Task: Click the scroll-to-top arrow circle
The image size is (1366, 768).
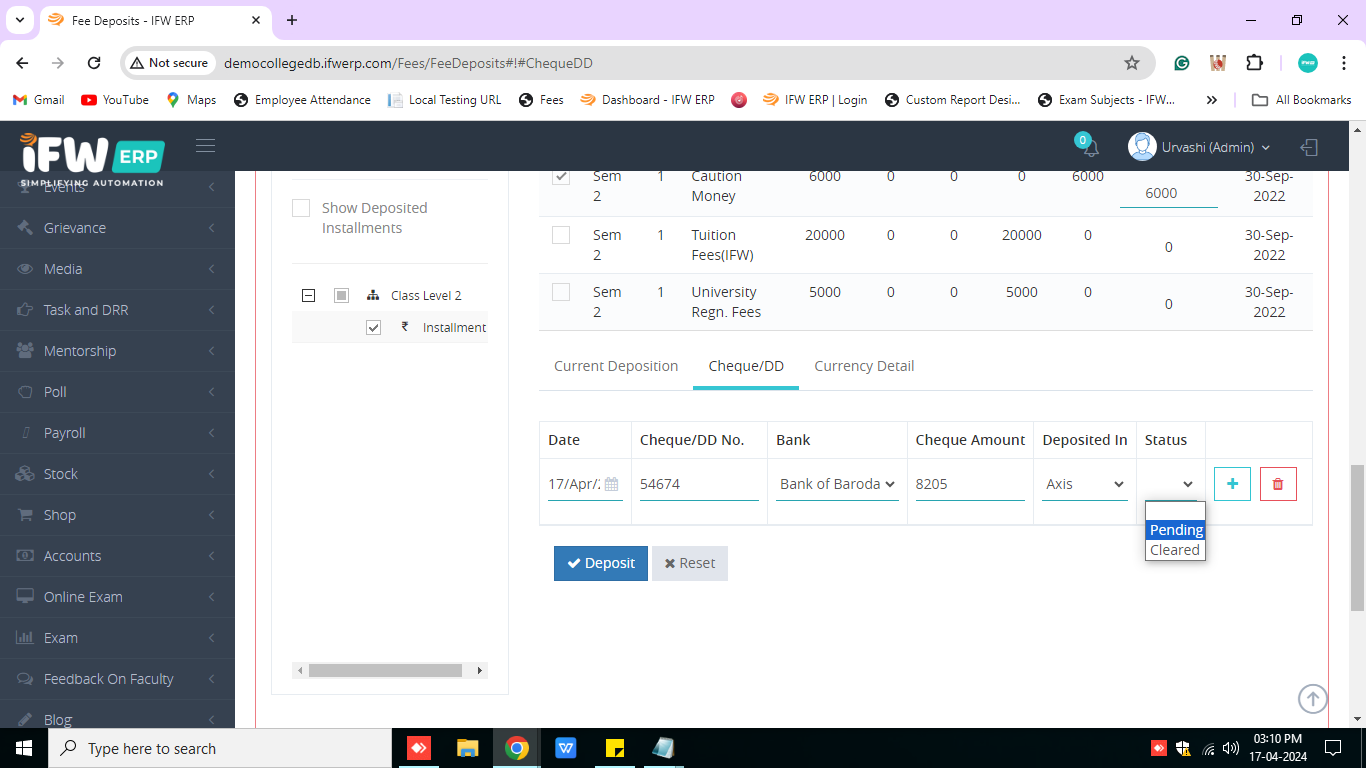Action: click(1313, 699)
